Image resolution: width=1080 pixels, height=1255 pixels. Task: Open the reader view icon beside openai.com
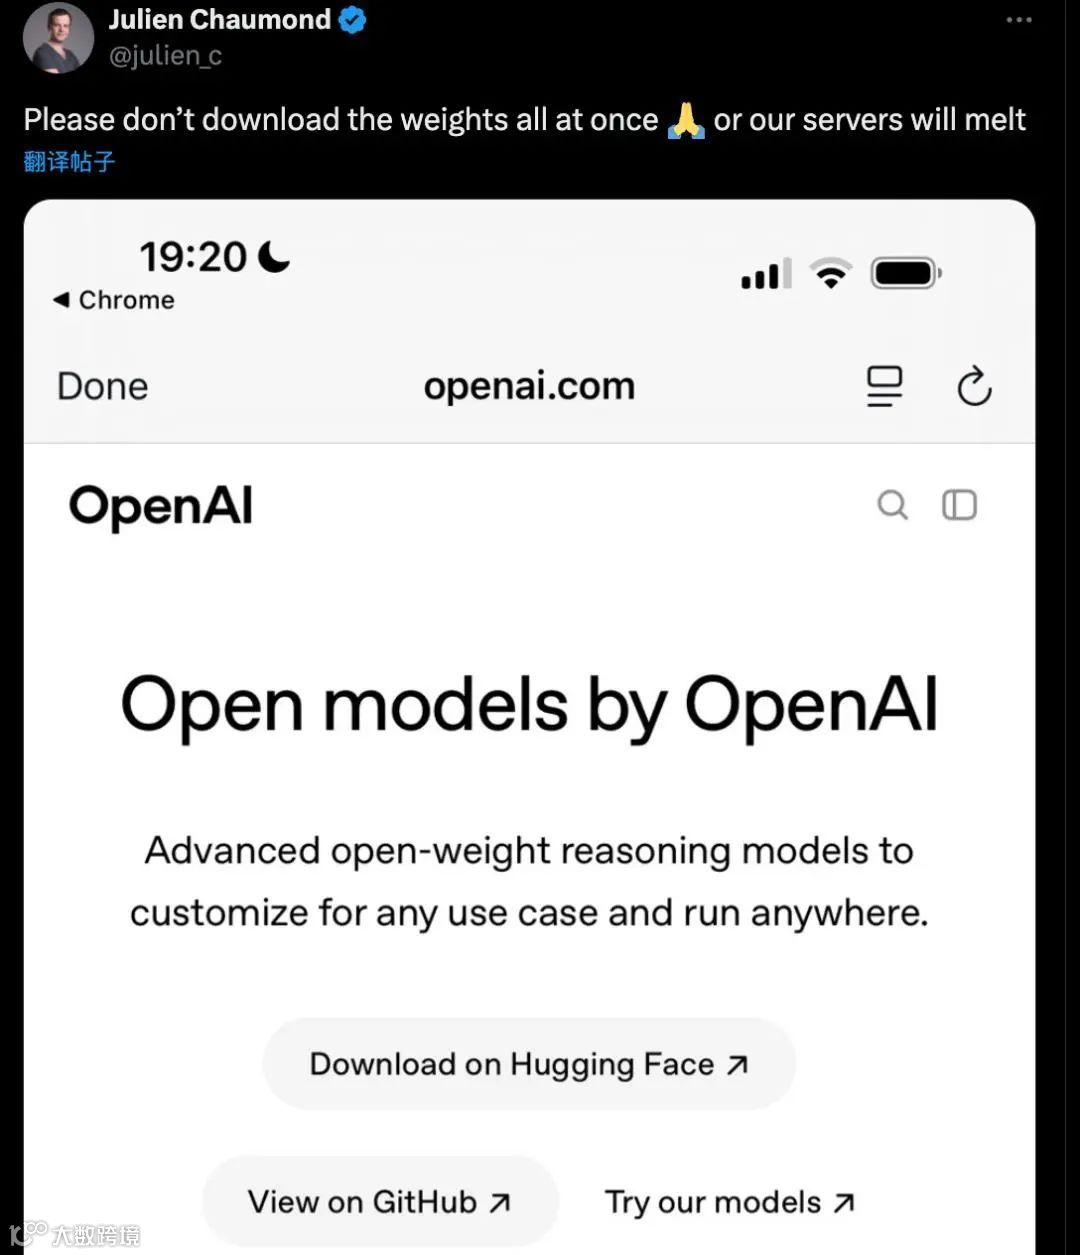[884, 386]
